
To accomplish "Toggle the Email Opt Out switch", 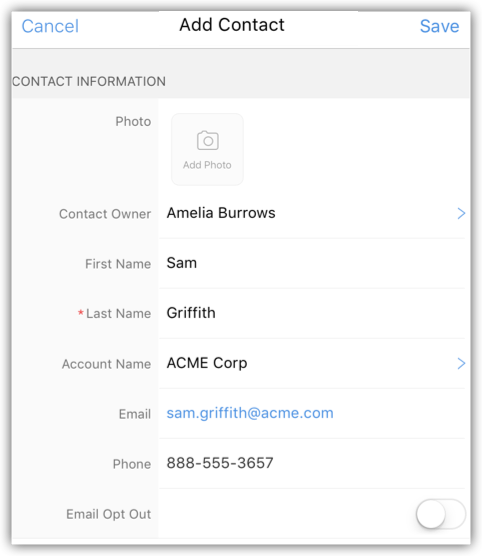I will (441, 514).
